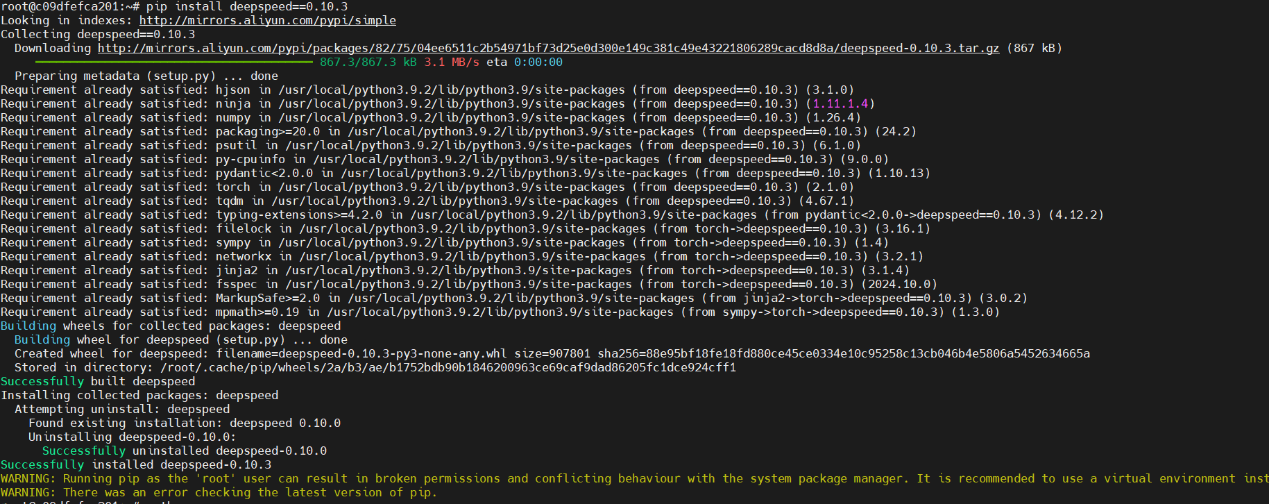
Task: Click the 'numpy' package name
Action: 233,118
